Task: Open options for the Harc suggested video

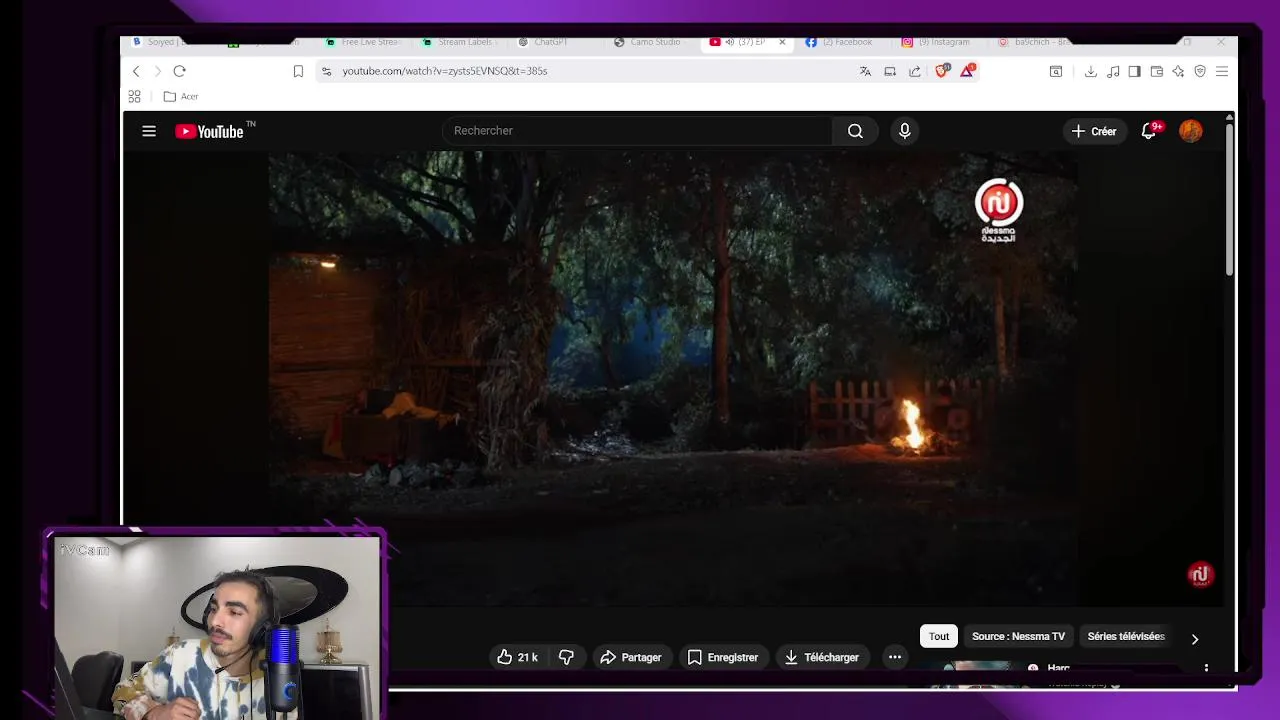Action: click(1206, 667)
